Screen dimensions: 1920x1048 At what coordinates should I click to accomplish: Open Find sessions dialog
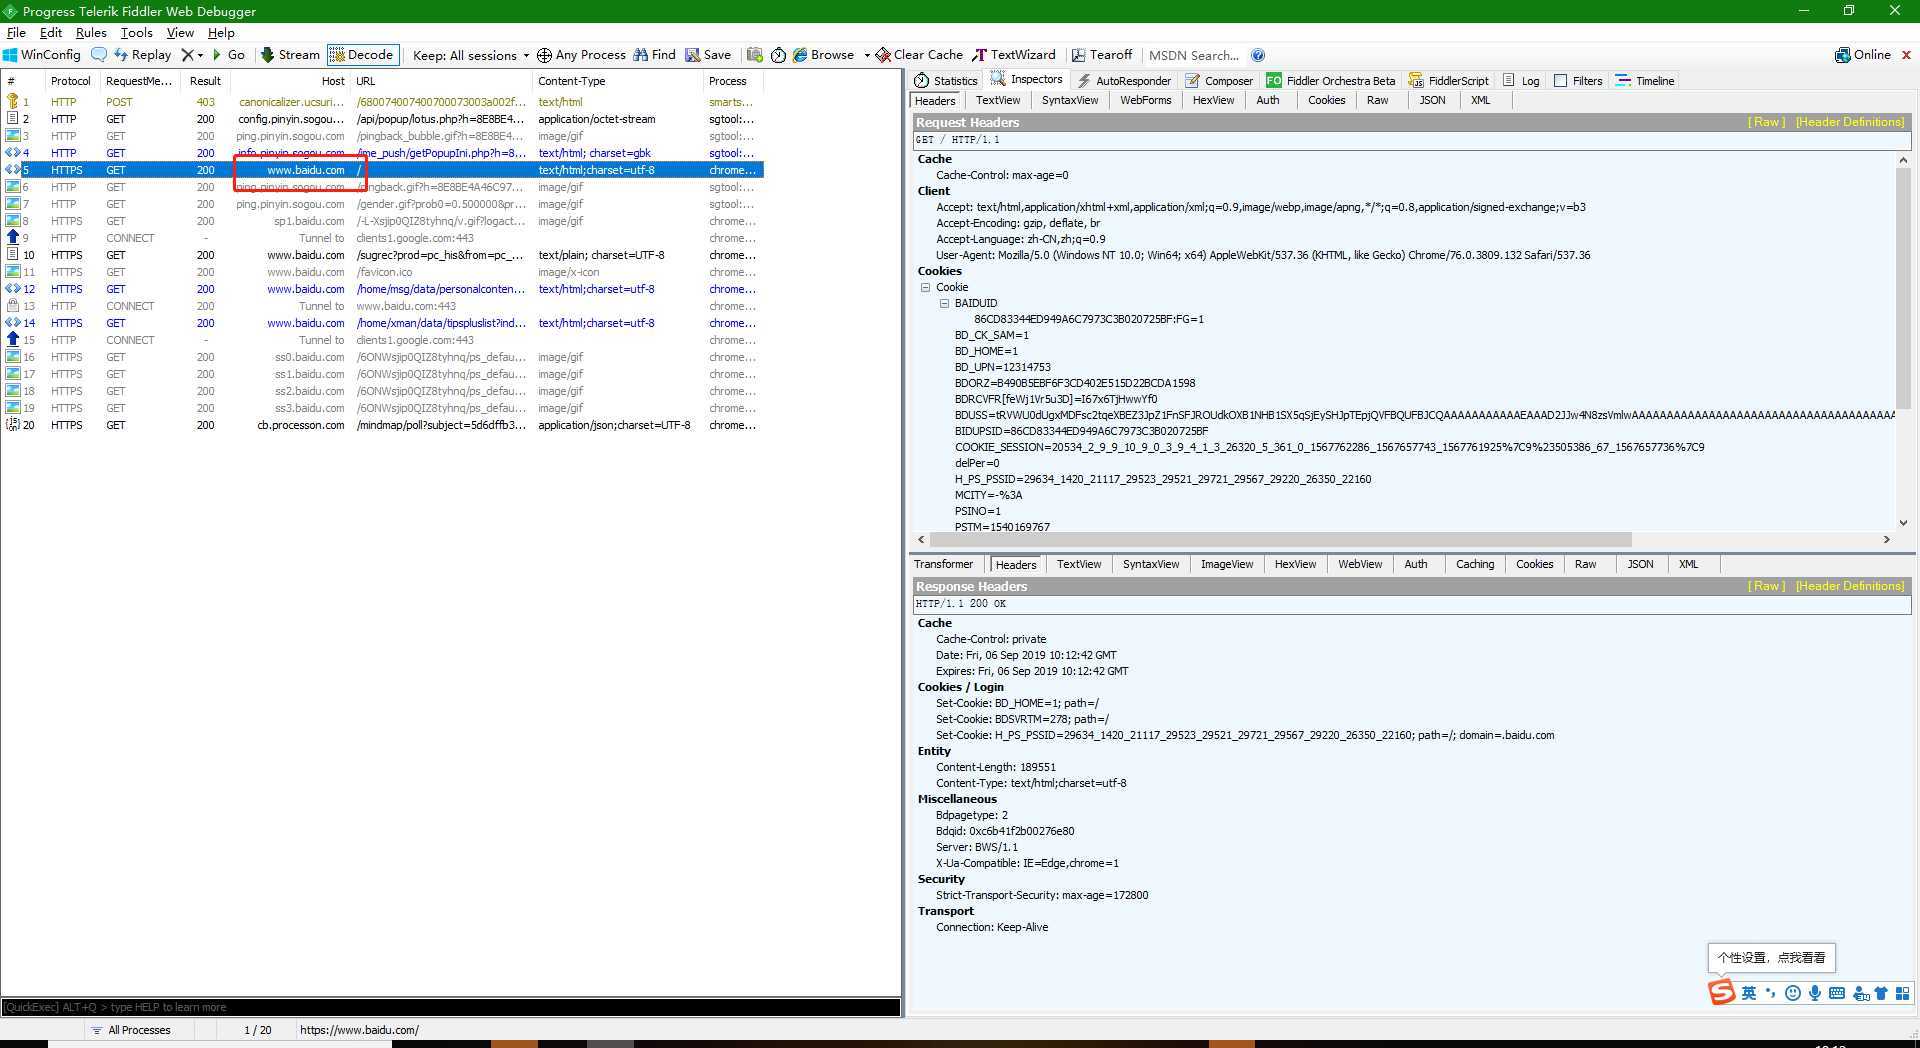tap(654, 55)
